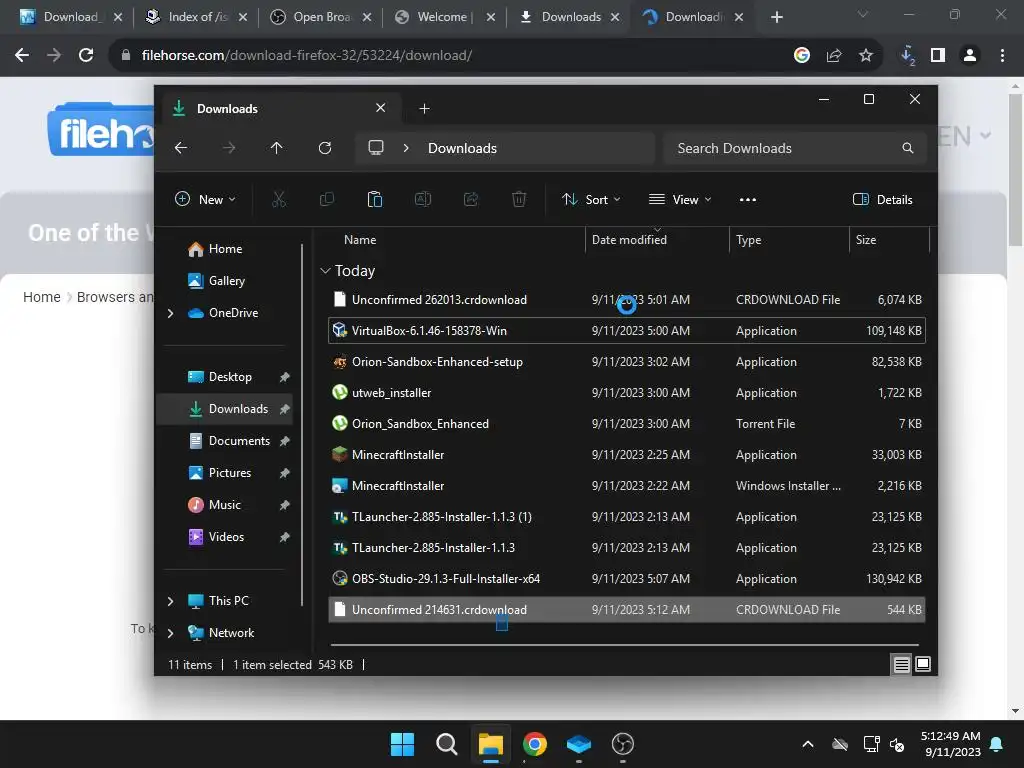Open Windows taskbar Search
This screenshot has height=768, width=1024.
[447, 744]
